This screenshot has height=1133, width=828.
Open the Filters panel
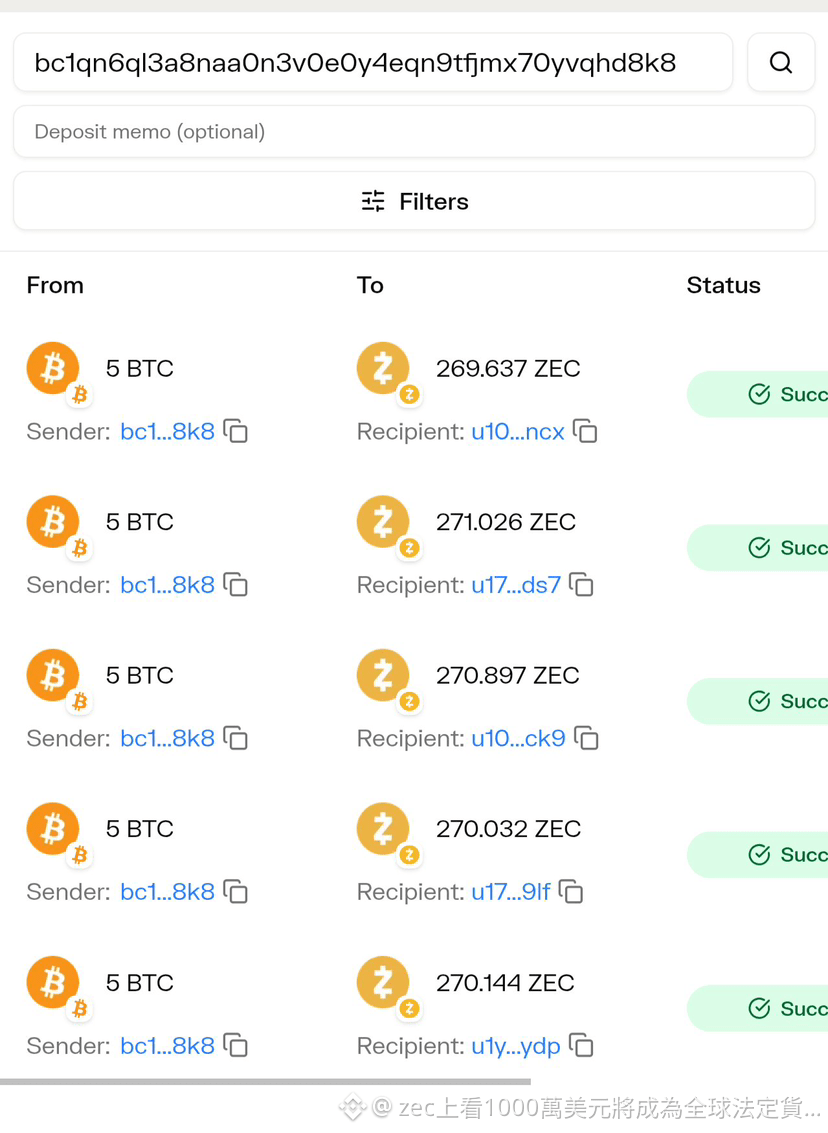(414, 201)
